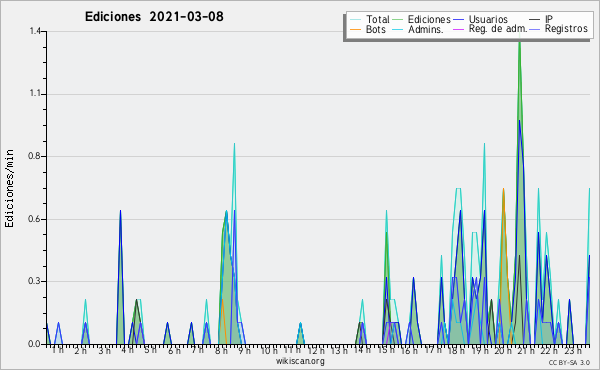Click the '15 h' x-axis label

[386, 350]
